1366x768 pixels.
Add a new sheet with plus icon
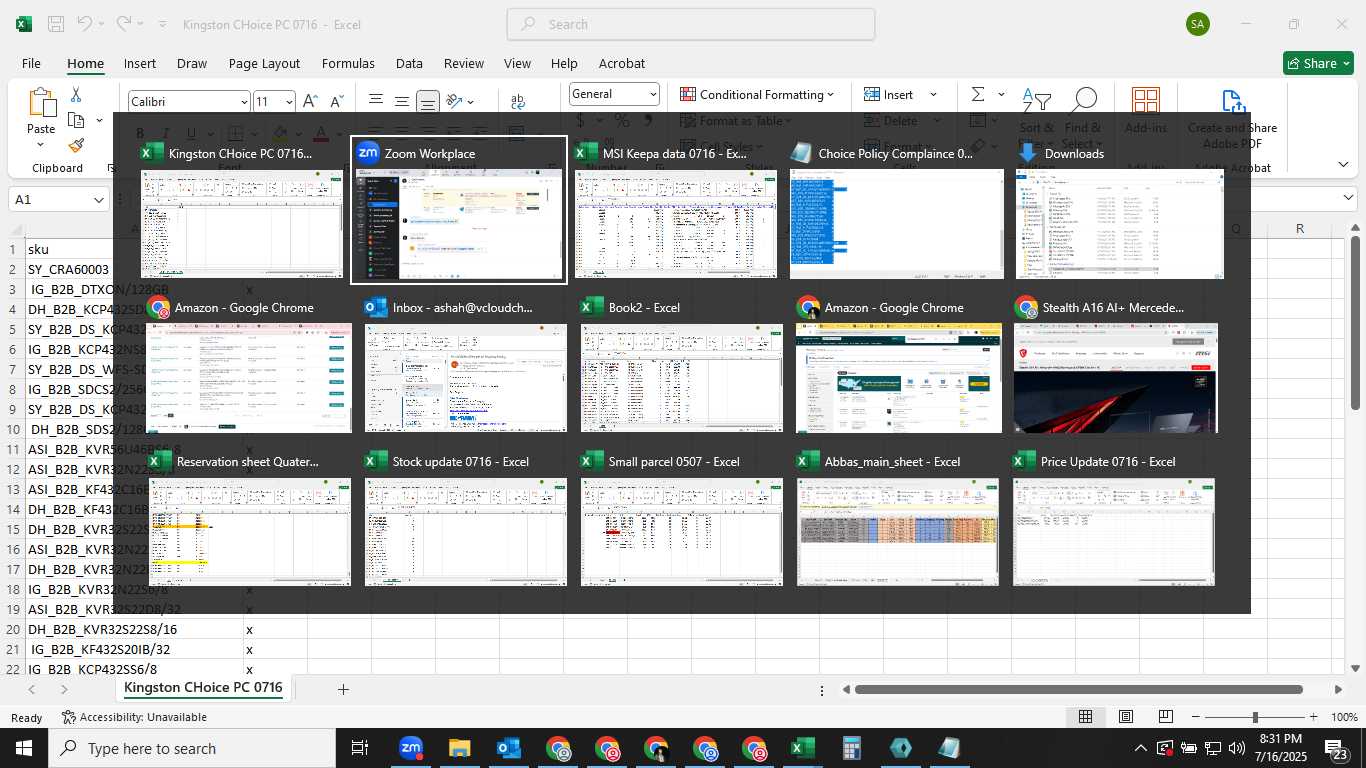click(x=343, y=689)
